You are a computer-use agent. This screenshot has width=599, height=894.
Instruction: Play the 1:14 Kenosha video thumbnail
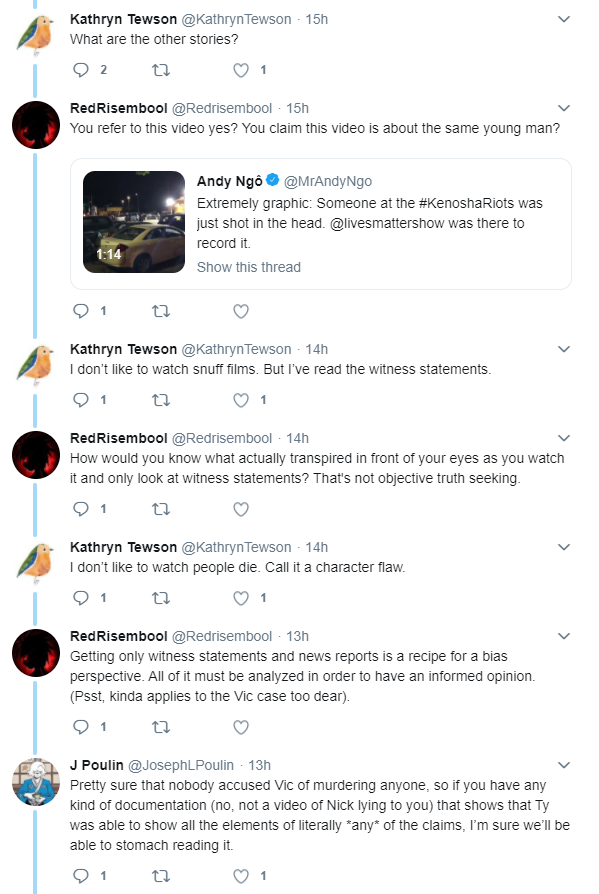134,222
